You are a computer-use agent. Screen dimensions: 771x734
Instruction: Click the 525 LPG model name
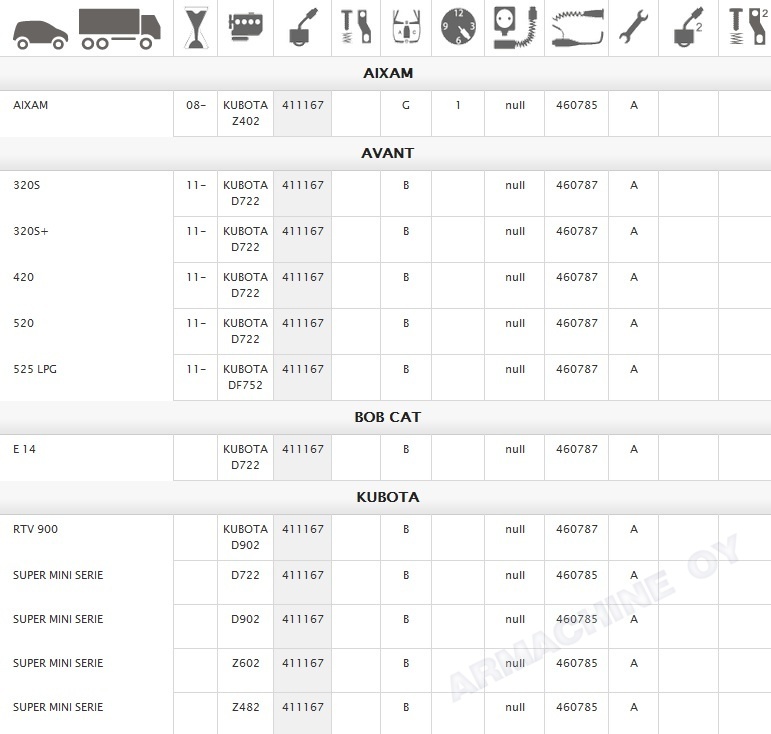point(35,369)
